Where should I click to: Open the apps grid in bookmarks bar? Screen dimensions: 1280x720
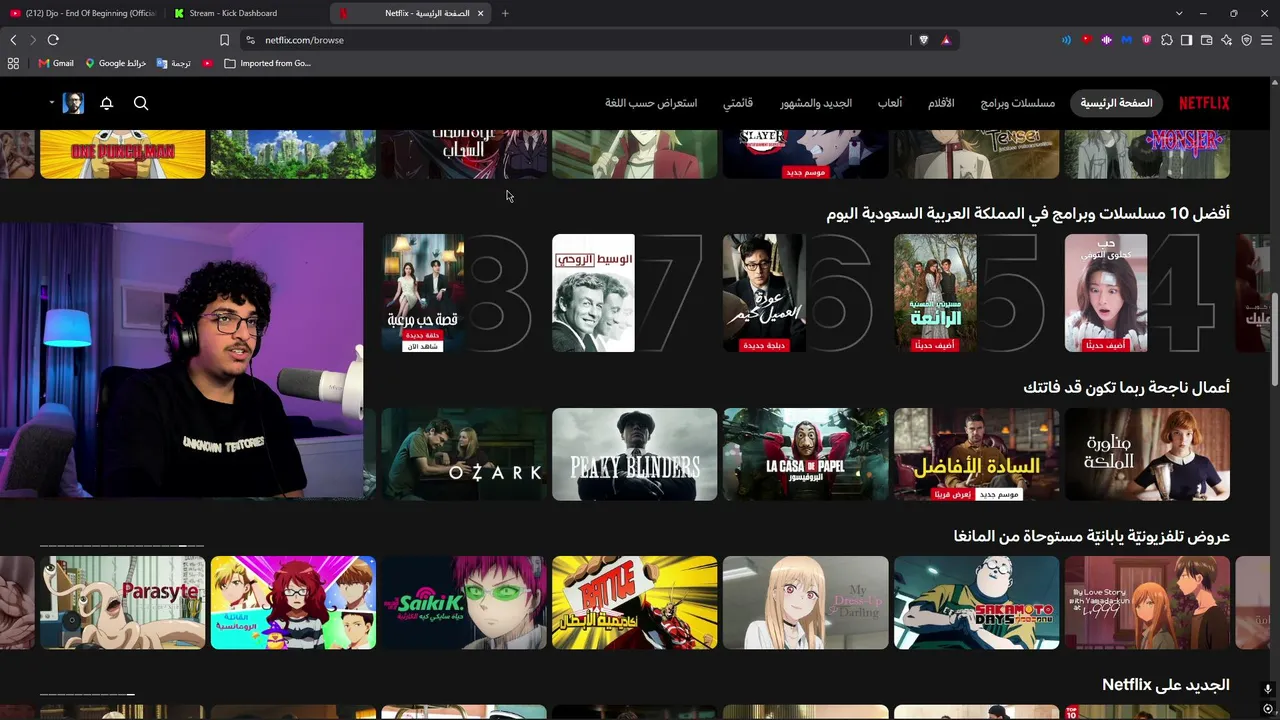pos(13,63)
